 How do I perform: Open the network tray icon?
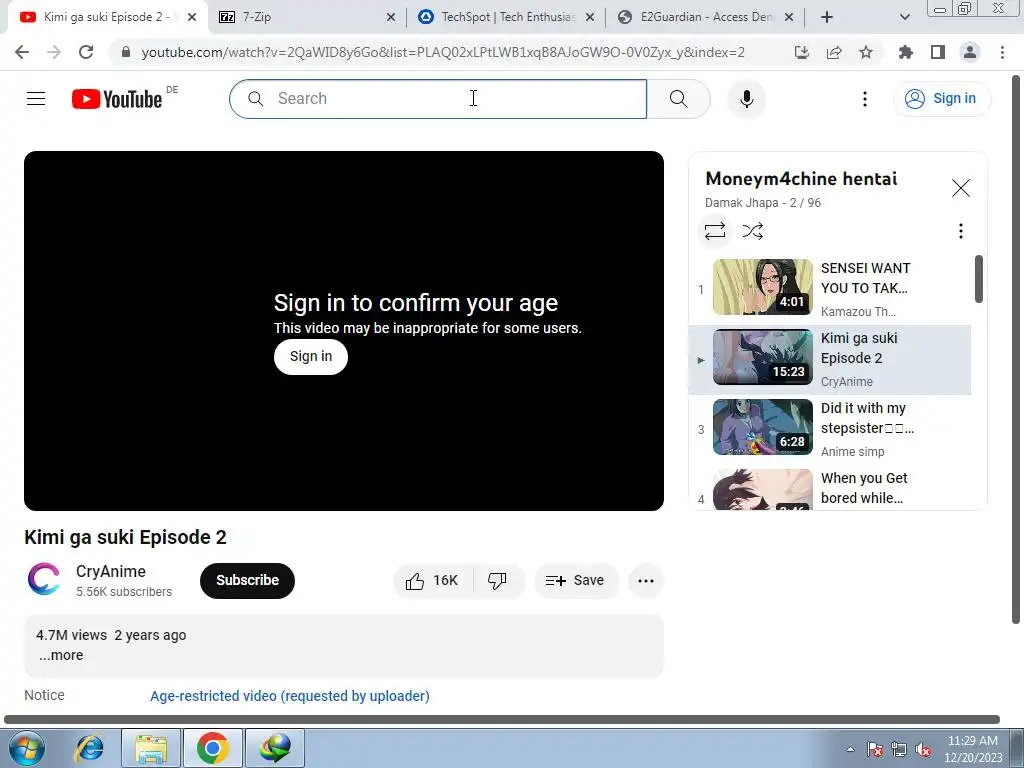coord(899,749)
